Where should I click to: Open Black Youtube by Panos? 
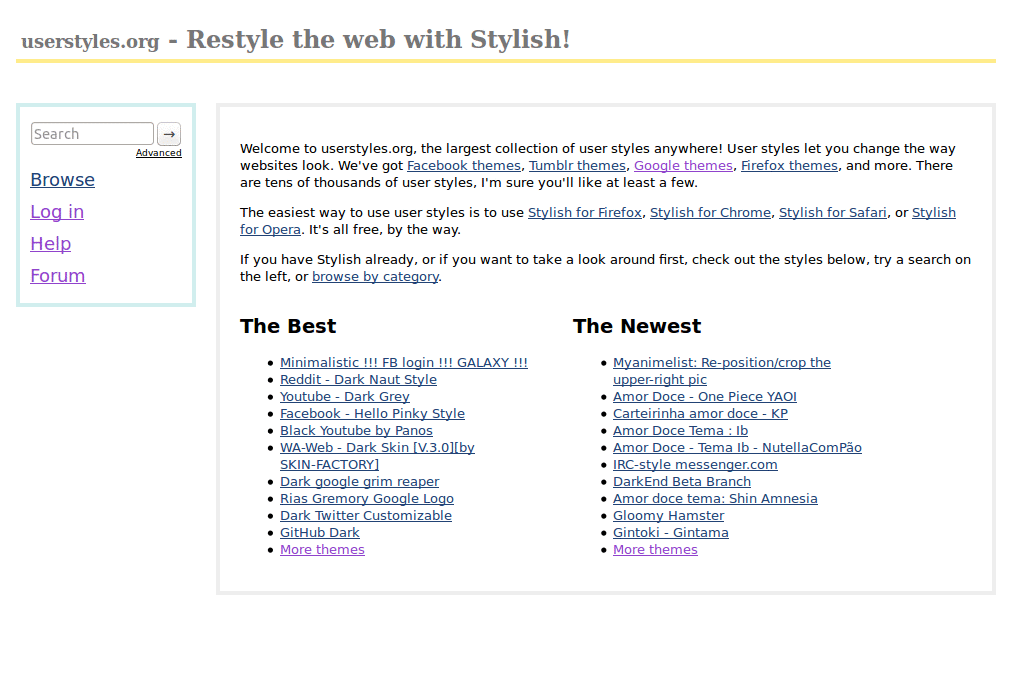(x=356, y=430)
